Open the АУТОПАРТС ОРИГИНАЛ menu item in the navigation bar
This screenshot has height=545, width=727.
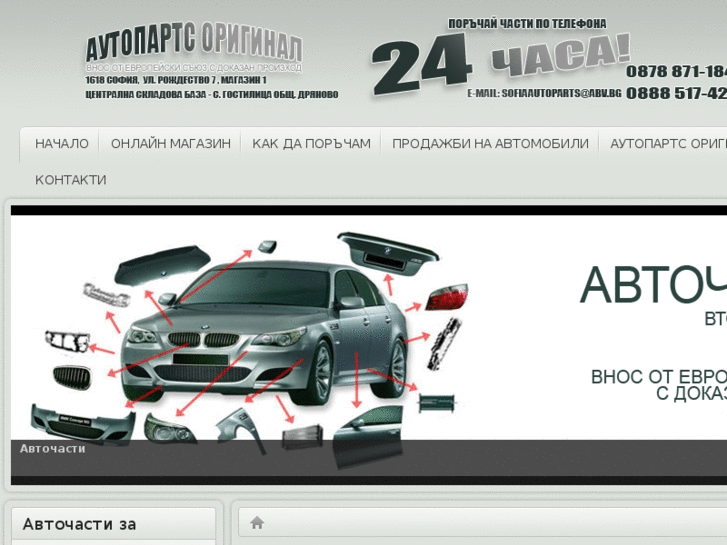pos(668,144)
